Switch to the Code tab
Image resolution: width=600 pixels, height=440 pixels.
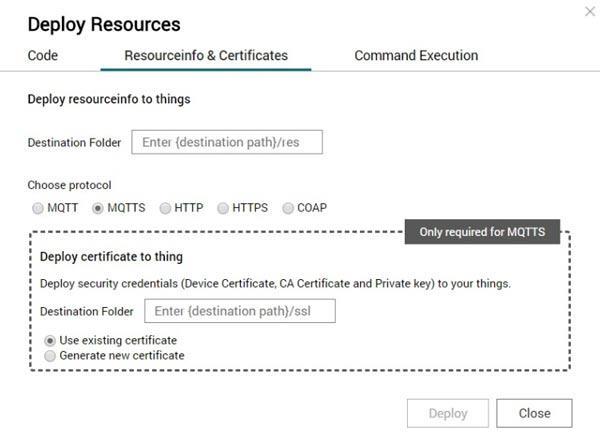point(43,56)
